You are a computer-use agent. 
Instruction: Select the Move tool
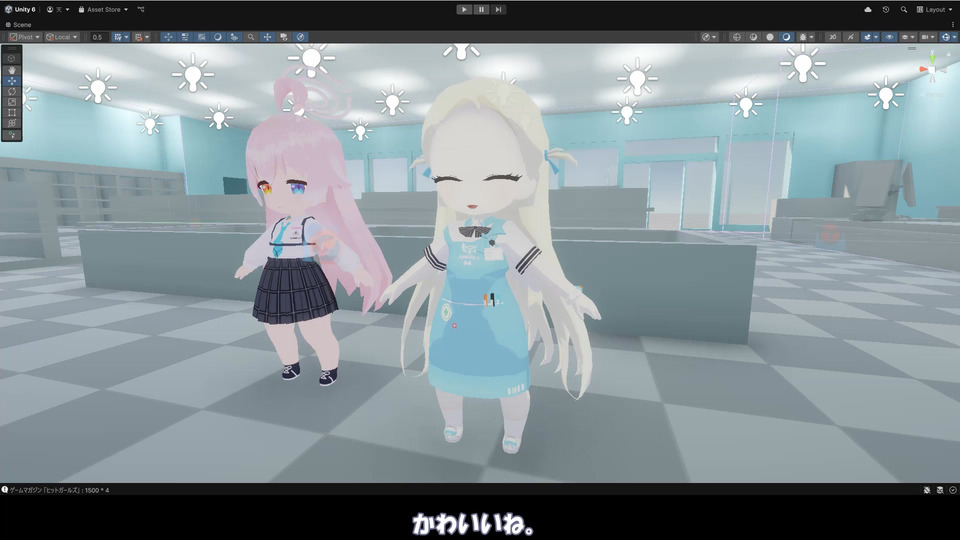[12, 81]
